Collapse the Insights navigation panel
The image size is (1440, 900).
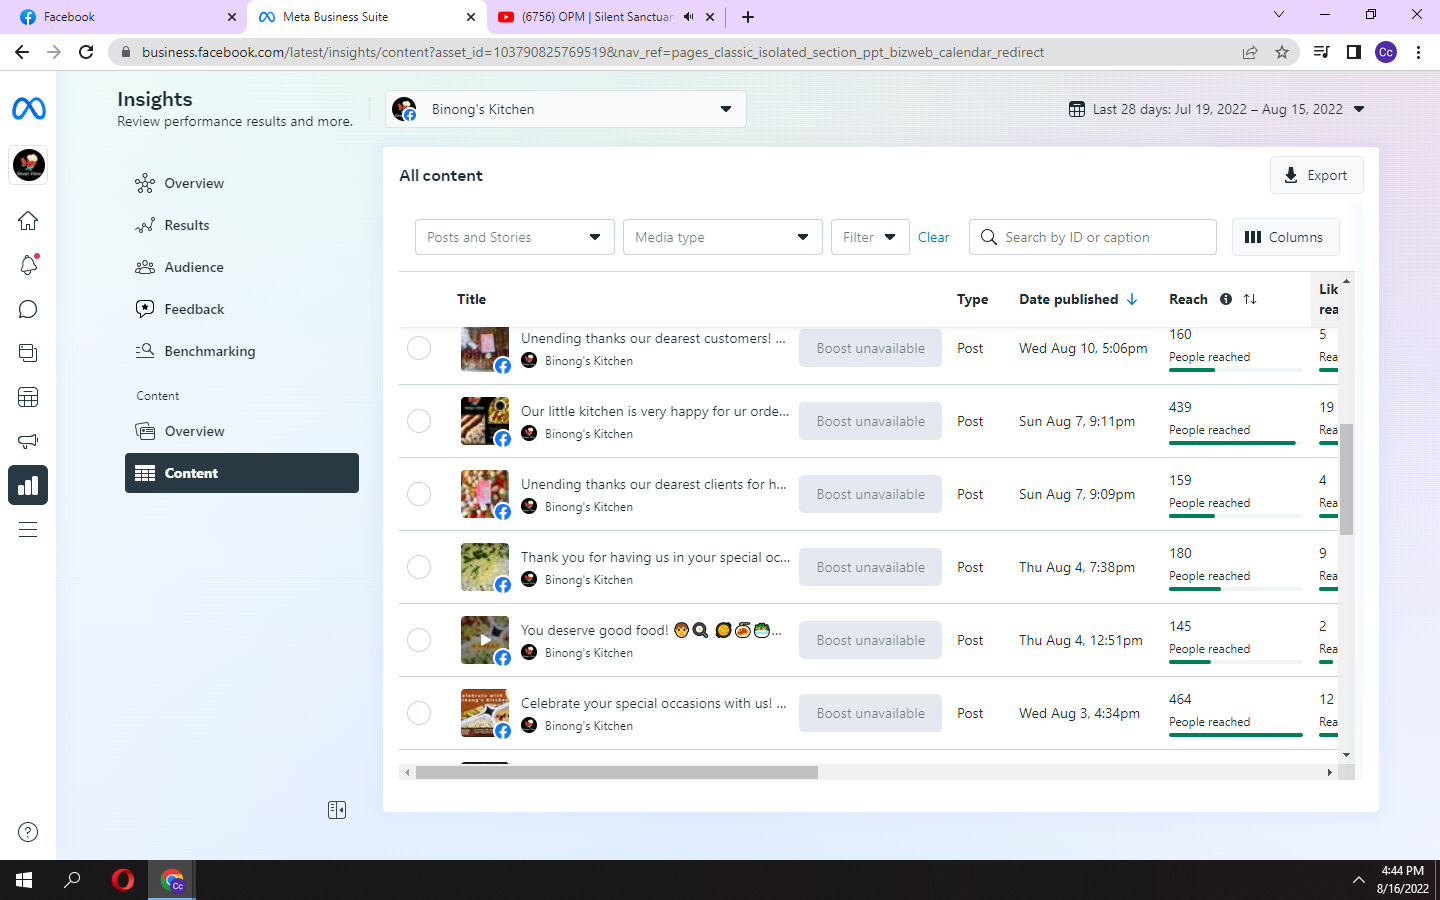pyautogui.click(x=337, y=810)
